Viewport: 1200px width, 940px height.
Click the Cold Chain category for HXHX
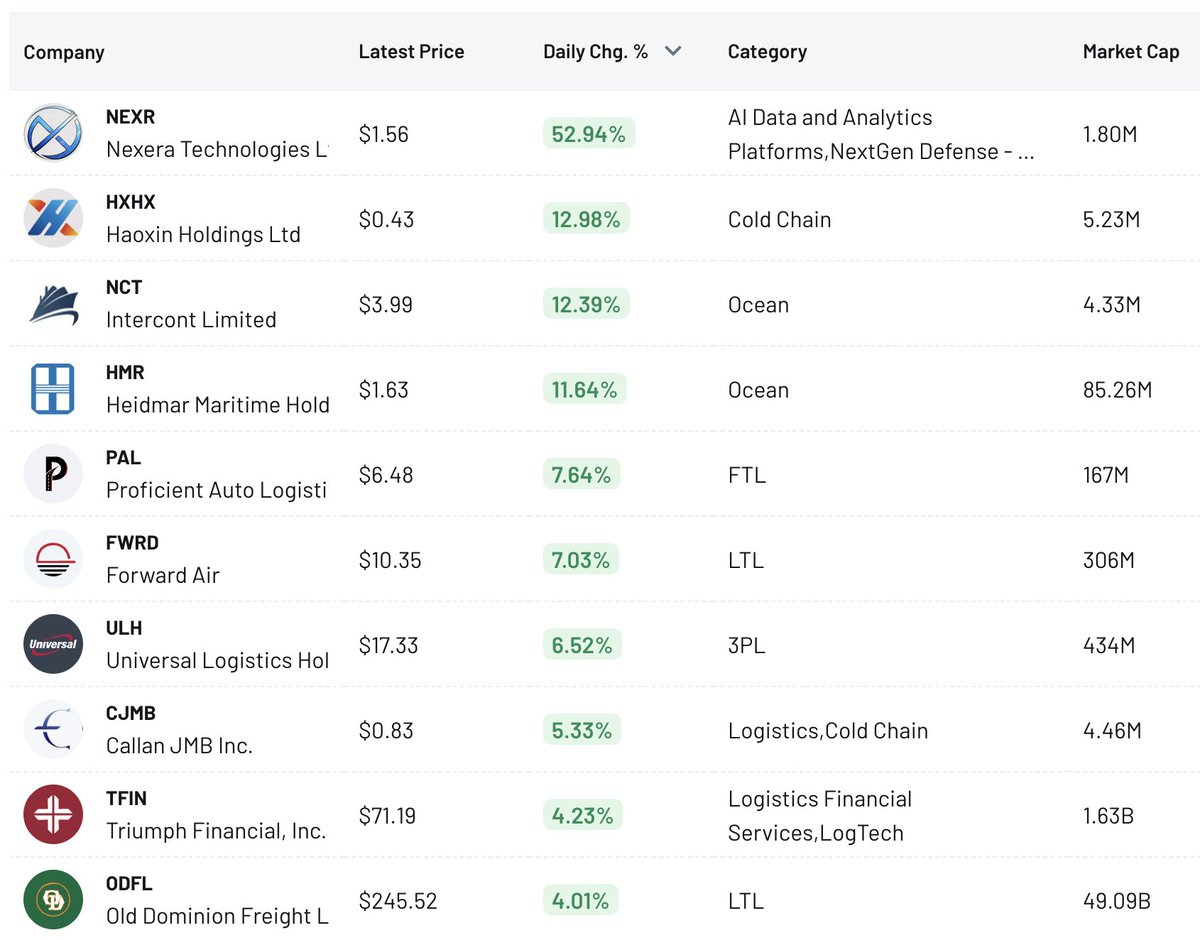tap(779, 219)
